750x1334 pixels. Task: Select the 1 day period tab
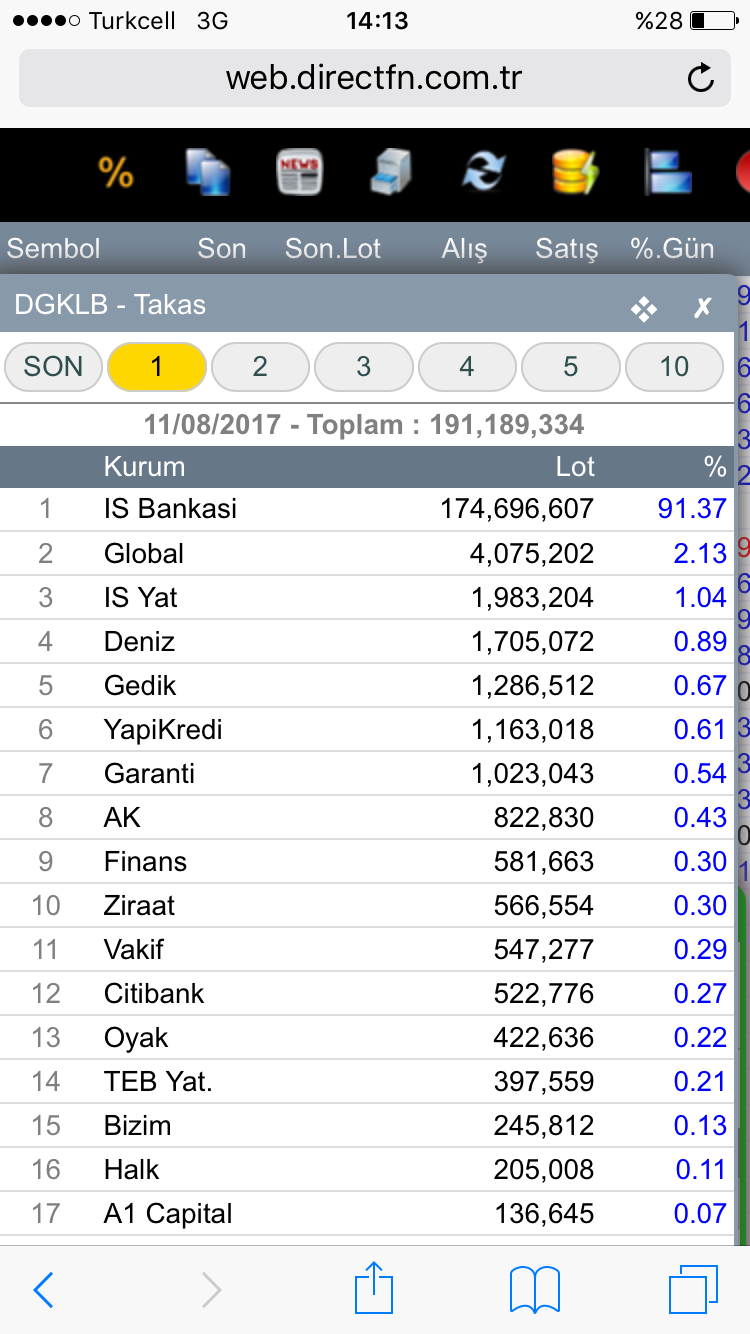tap(157, 367)
